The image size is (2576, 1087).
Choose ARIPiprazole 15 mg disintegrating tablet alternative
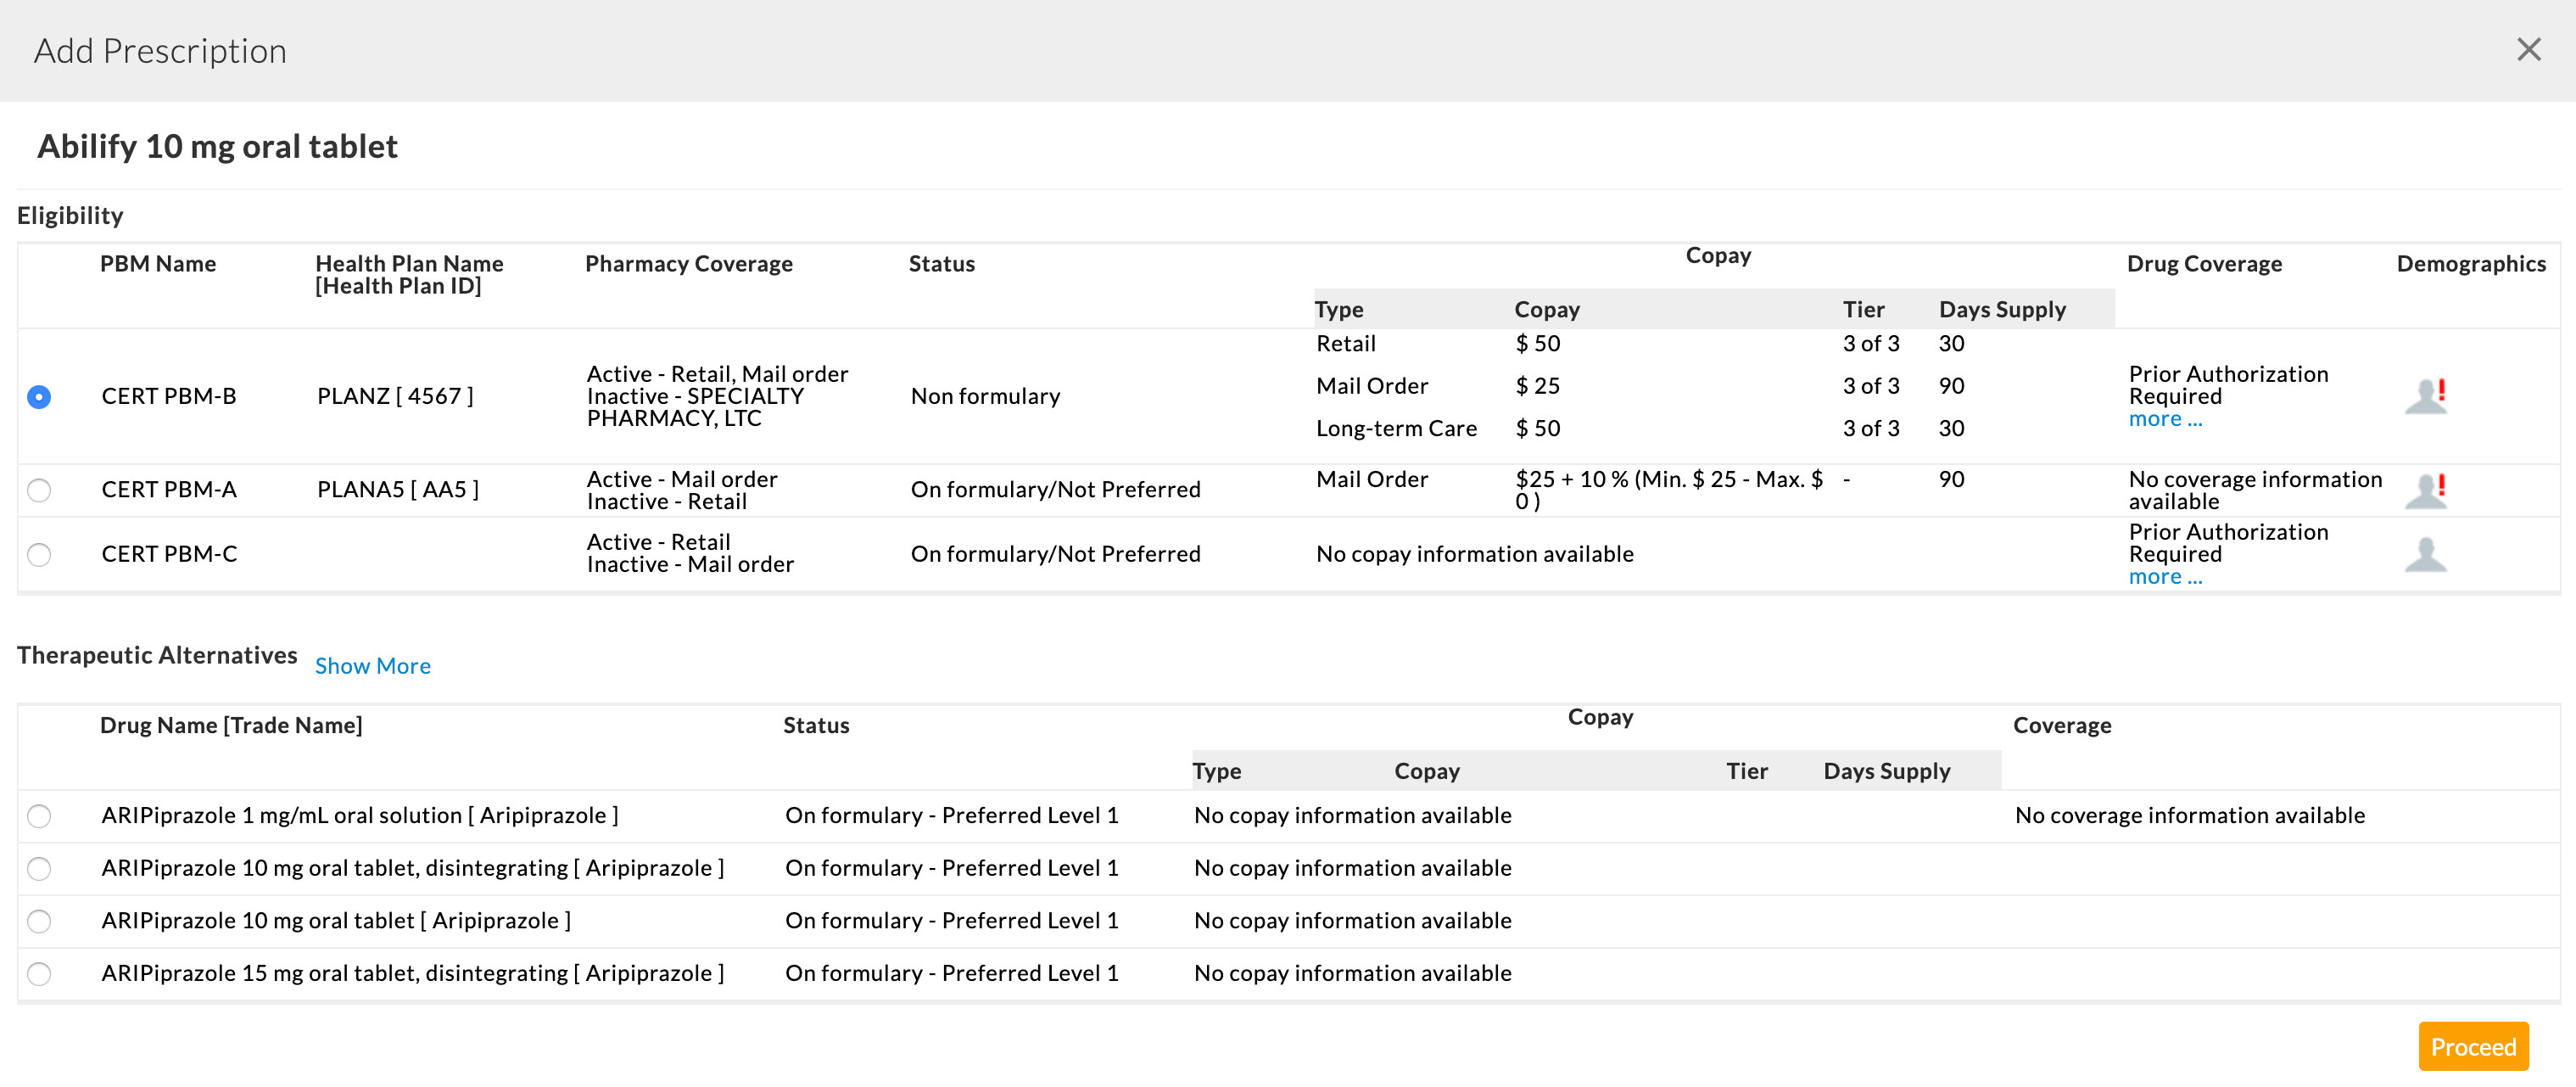[39, 974]
